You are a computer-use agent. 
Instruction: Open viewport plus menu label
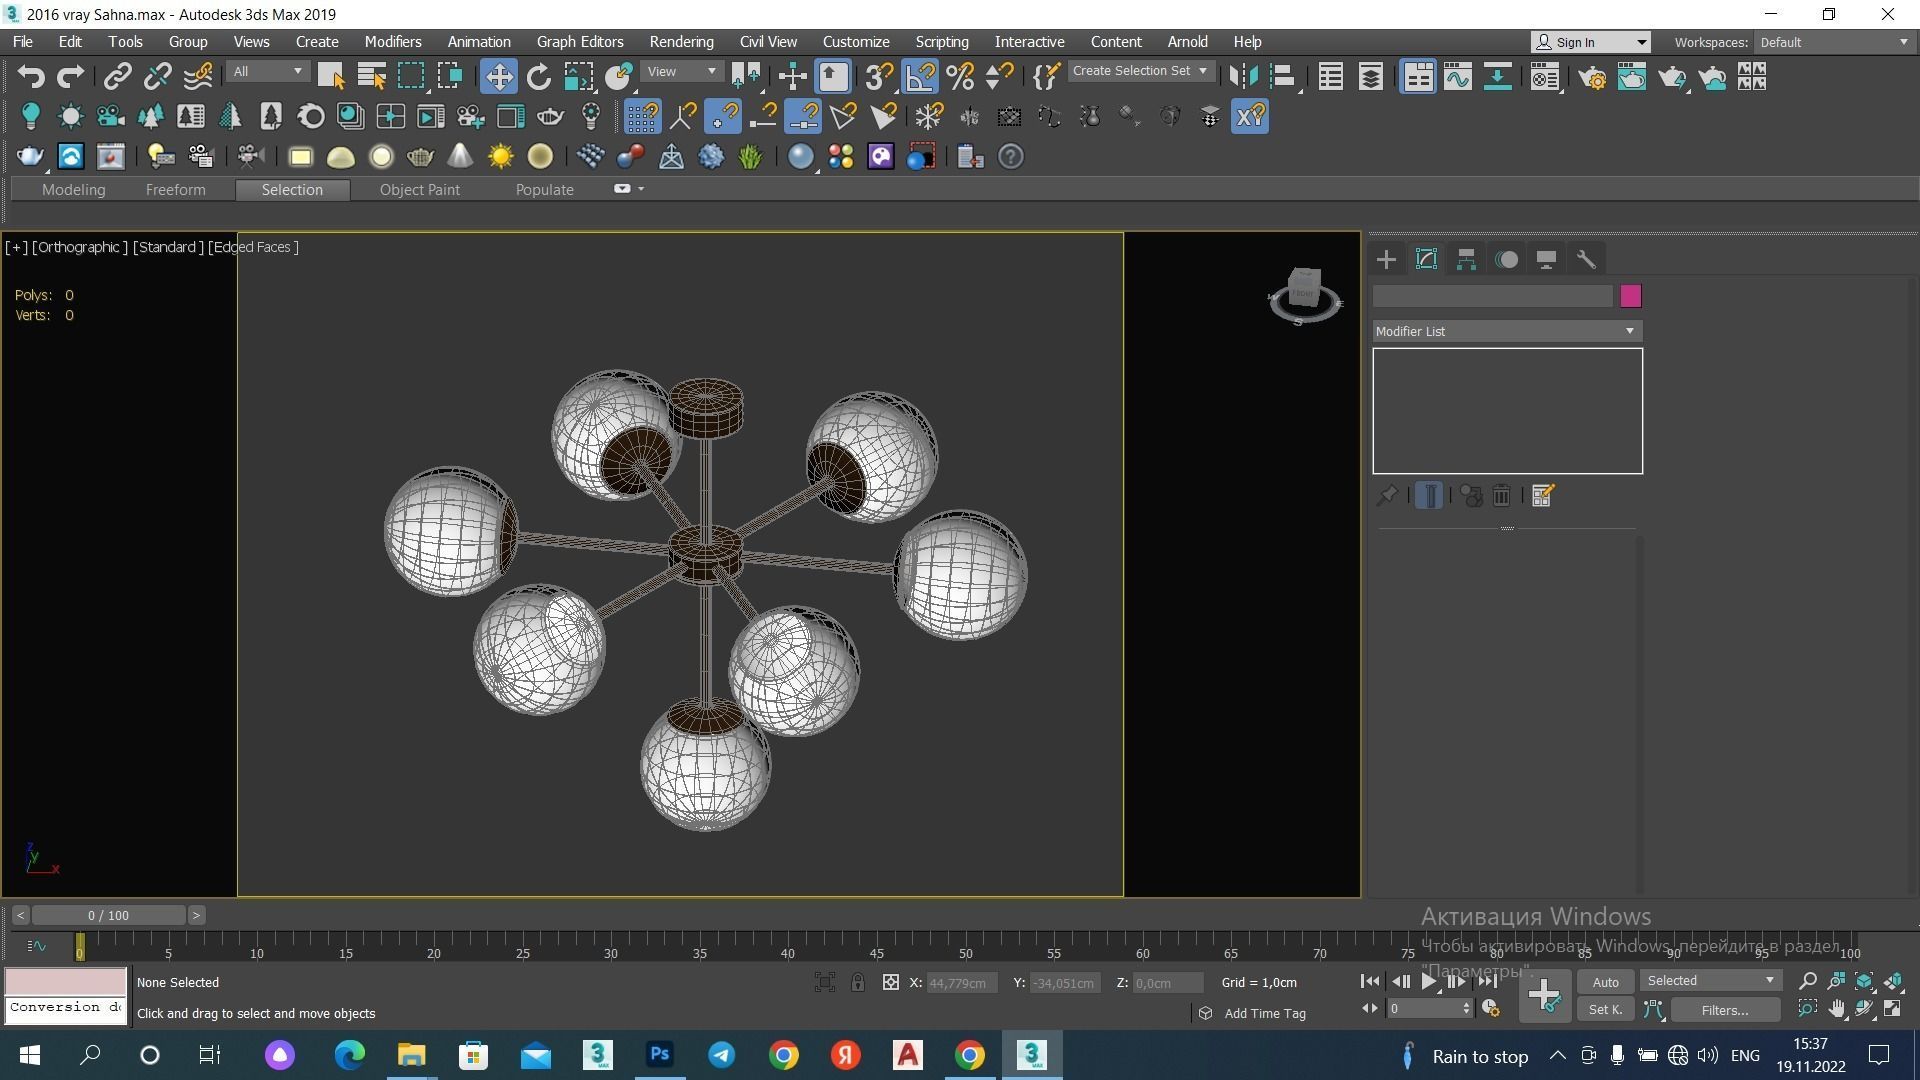(x=16, y=247)
